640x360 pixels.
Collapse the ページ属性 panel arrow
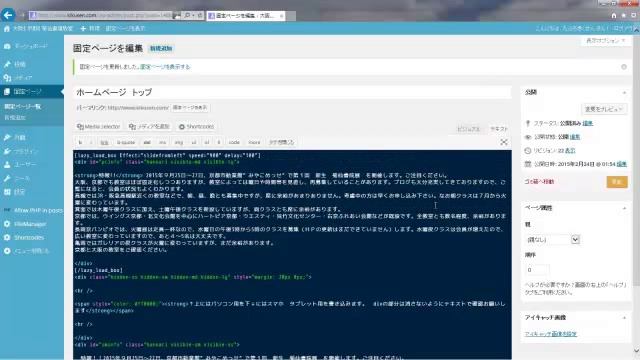click(624, 208)
